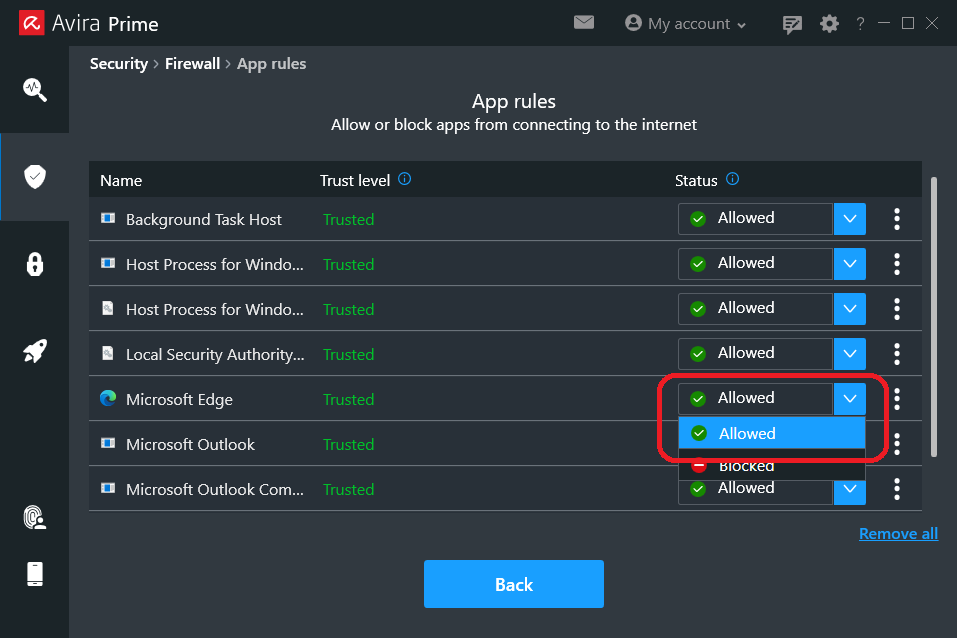
Task: Click the Name column header
Action: [121, 181]
